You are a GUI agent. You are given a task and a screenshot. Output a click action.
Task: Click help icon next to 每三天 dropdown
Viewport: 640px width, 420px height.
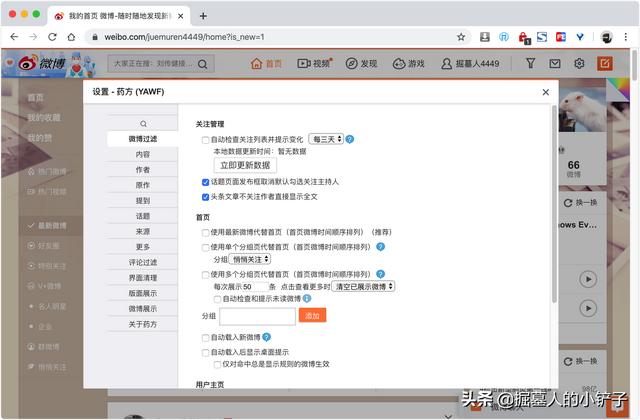pyautogui.click(x=350, y=139)
